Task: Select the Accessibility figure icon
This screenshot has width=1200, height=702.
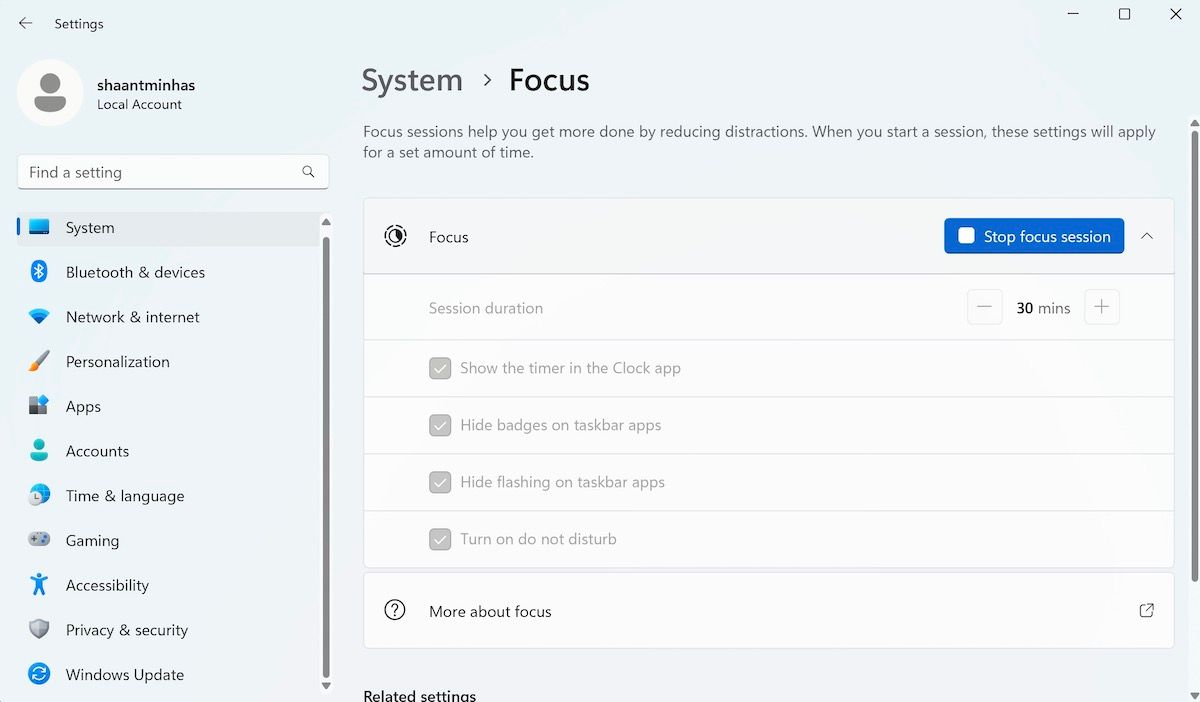Action: 39,585
